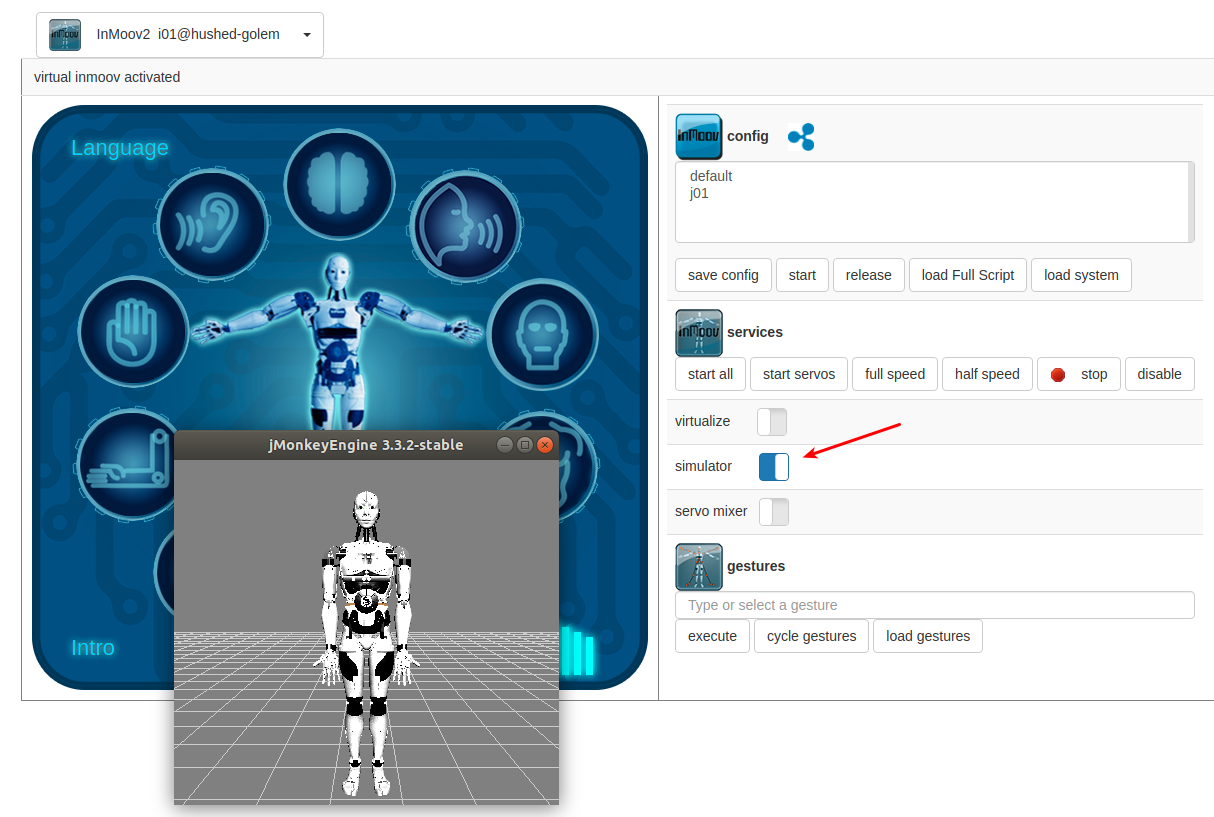
Task: Maximize the jMonkeyEngine window
Action: (525, 445)
